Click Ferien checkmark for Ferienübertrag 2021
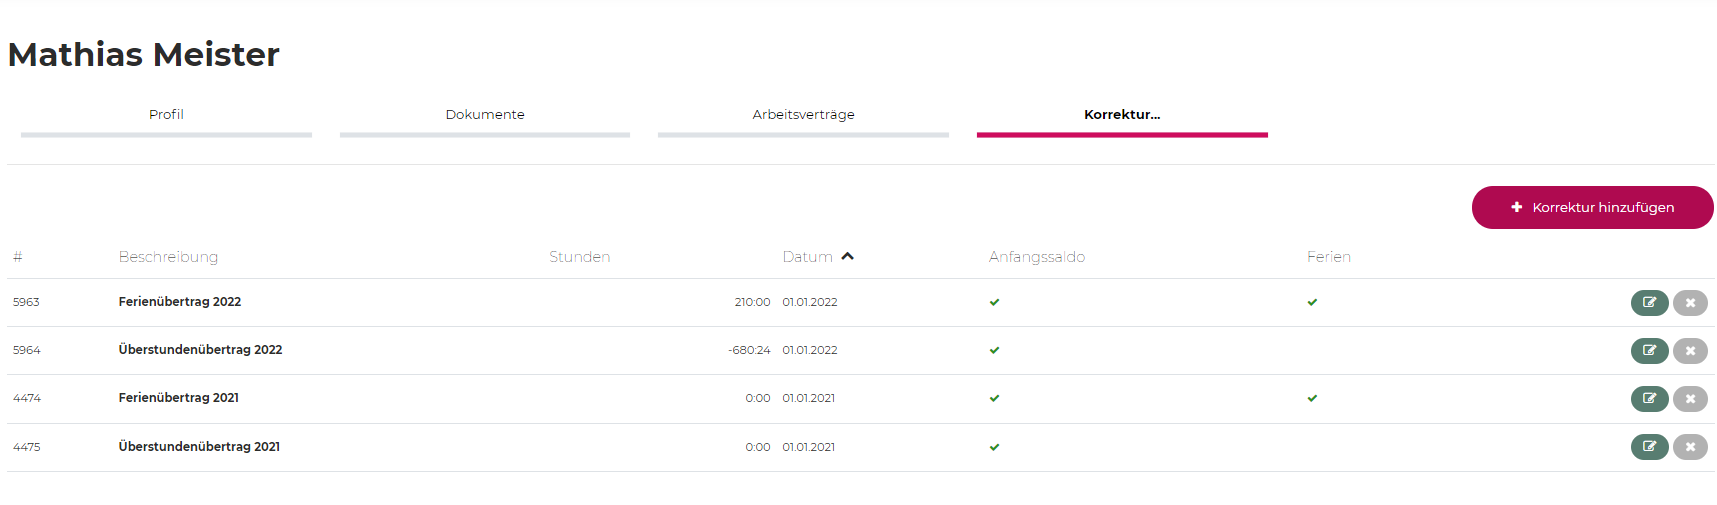 click(1312, 398)
